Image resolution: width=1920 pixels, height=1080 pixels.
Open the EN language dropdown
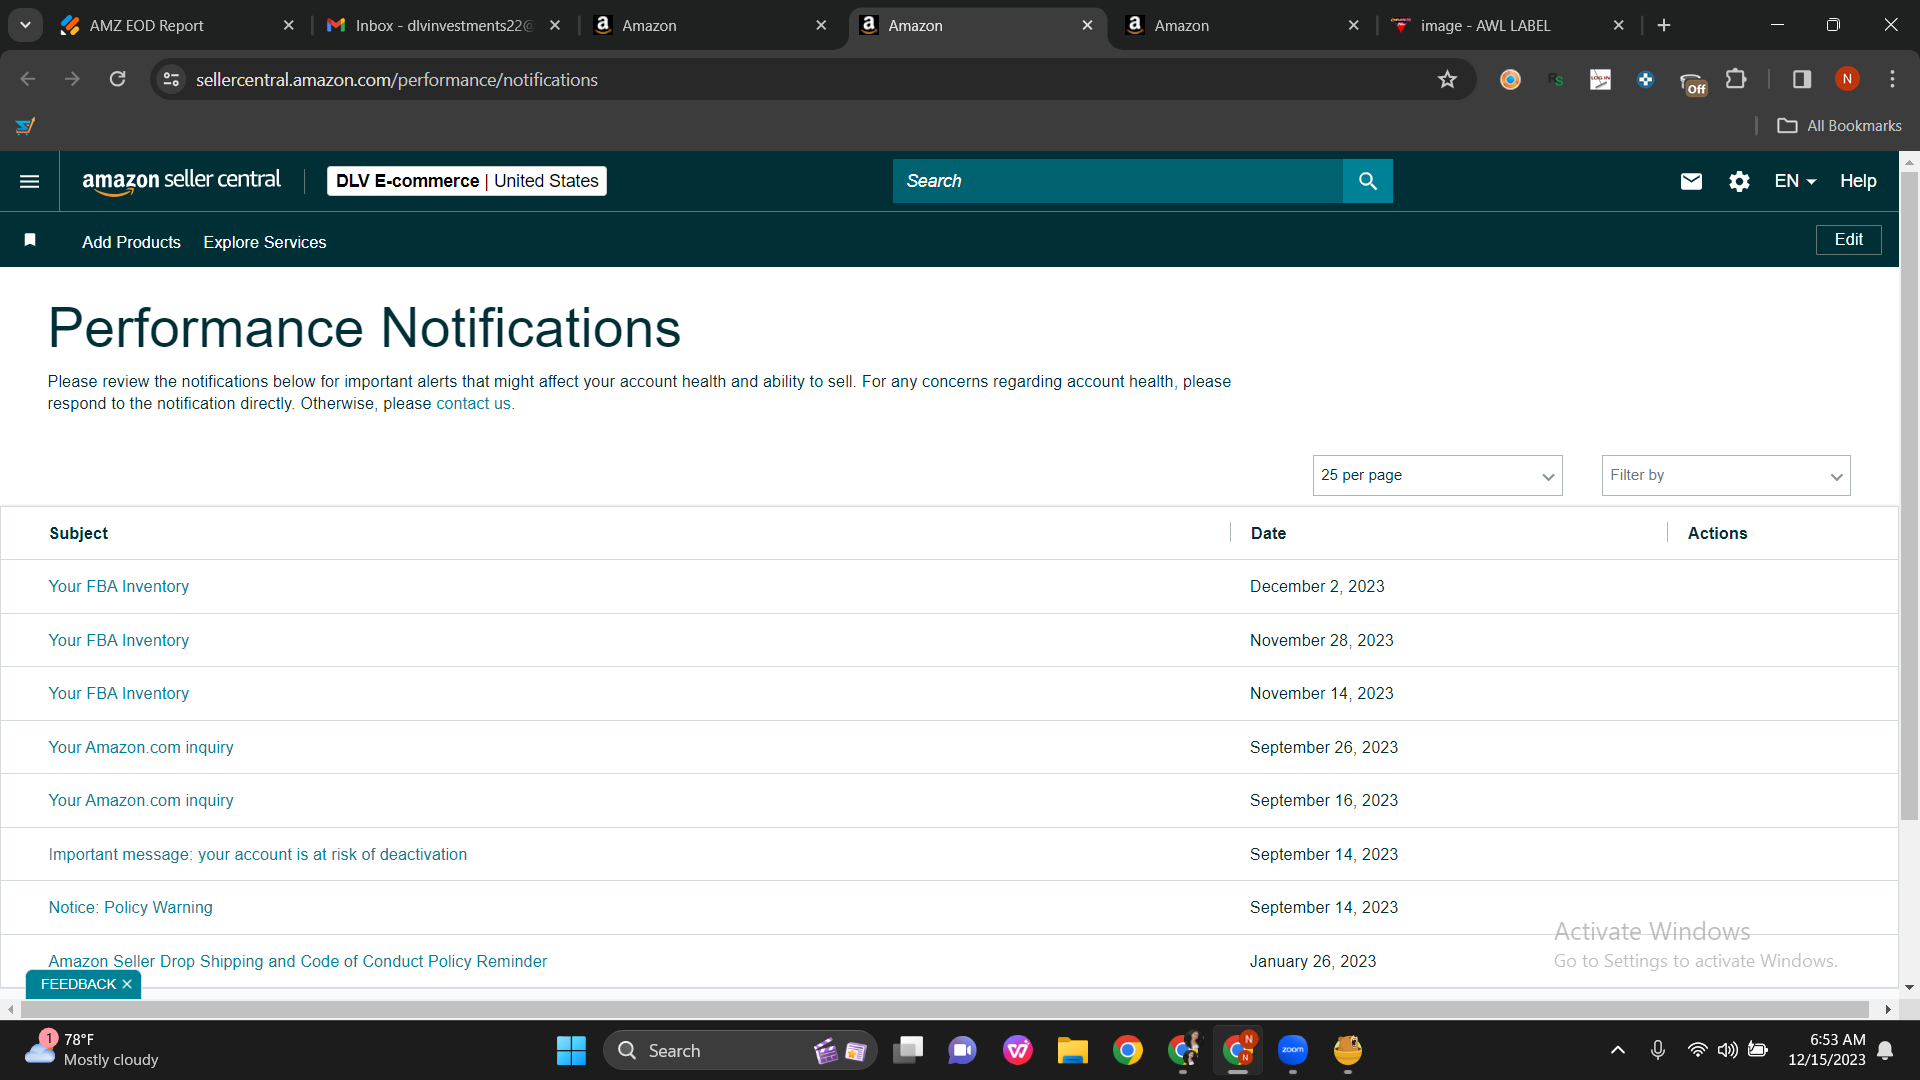pos(1795,181)
